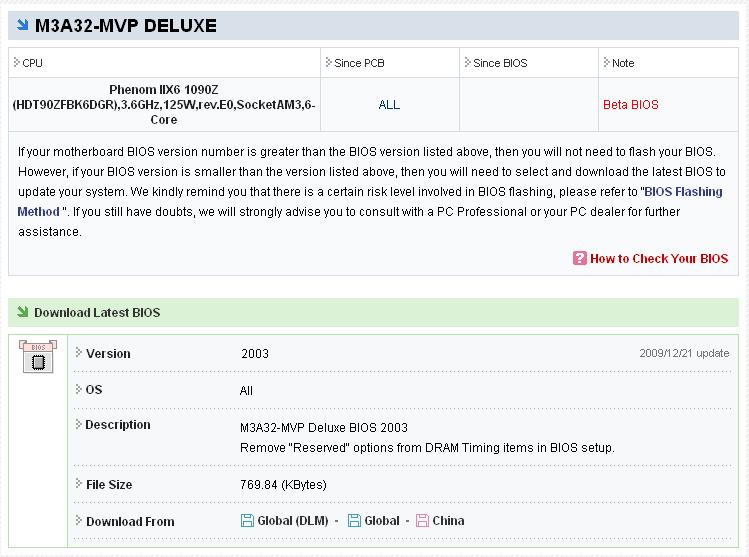Click the Global (DLM) floppy disk icon

[247, 521]
